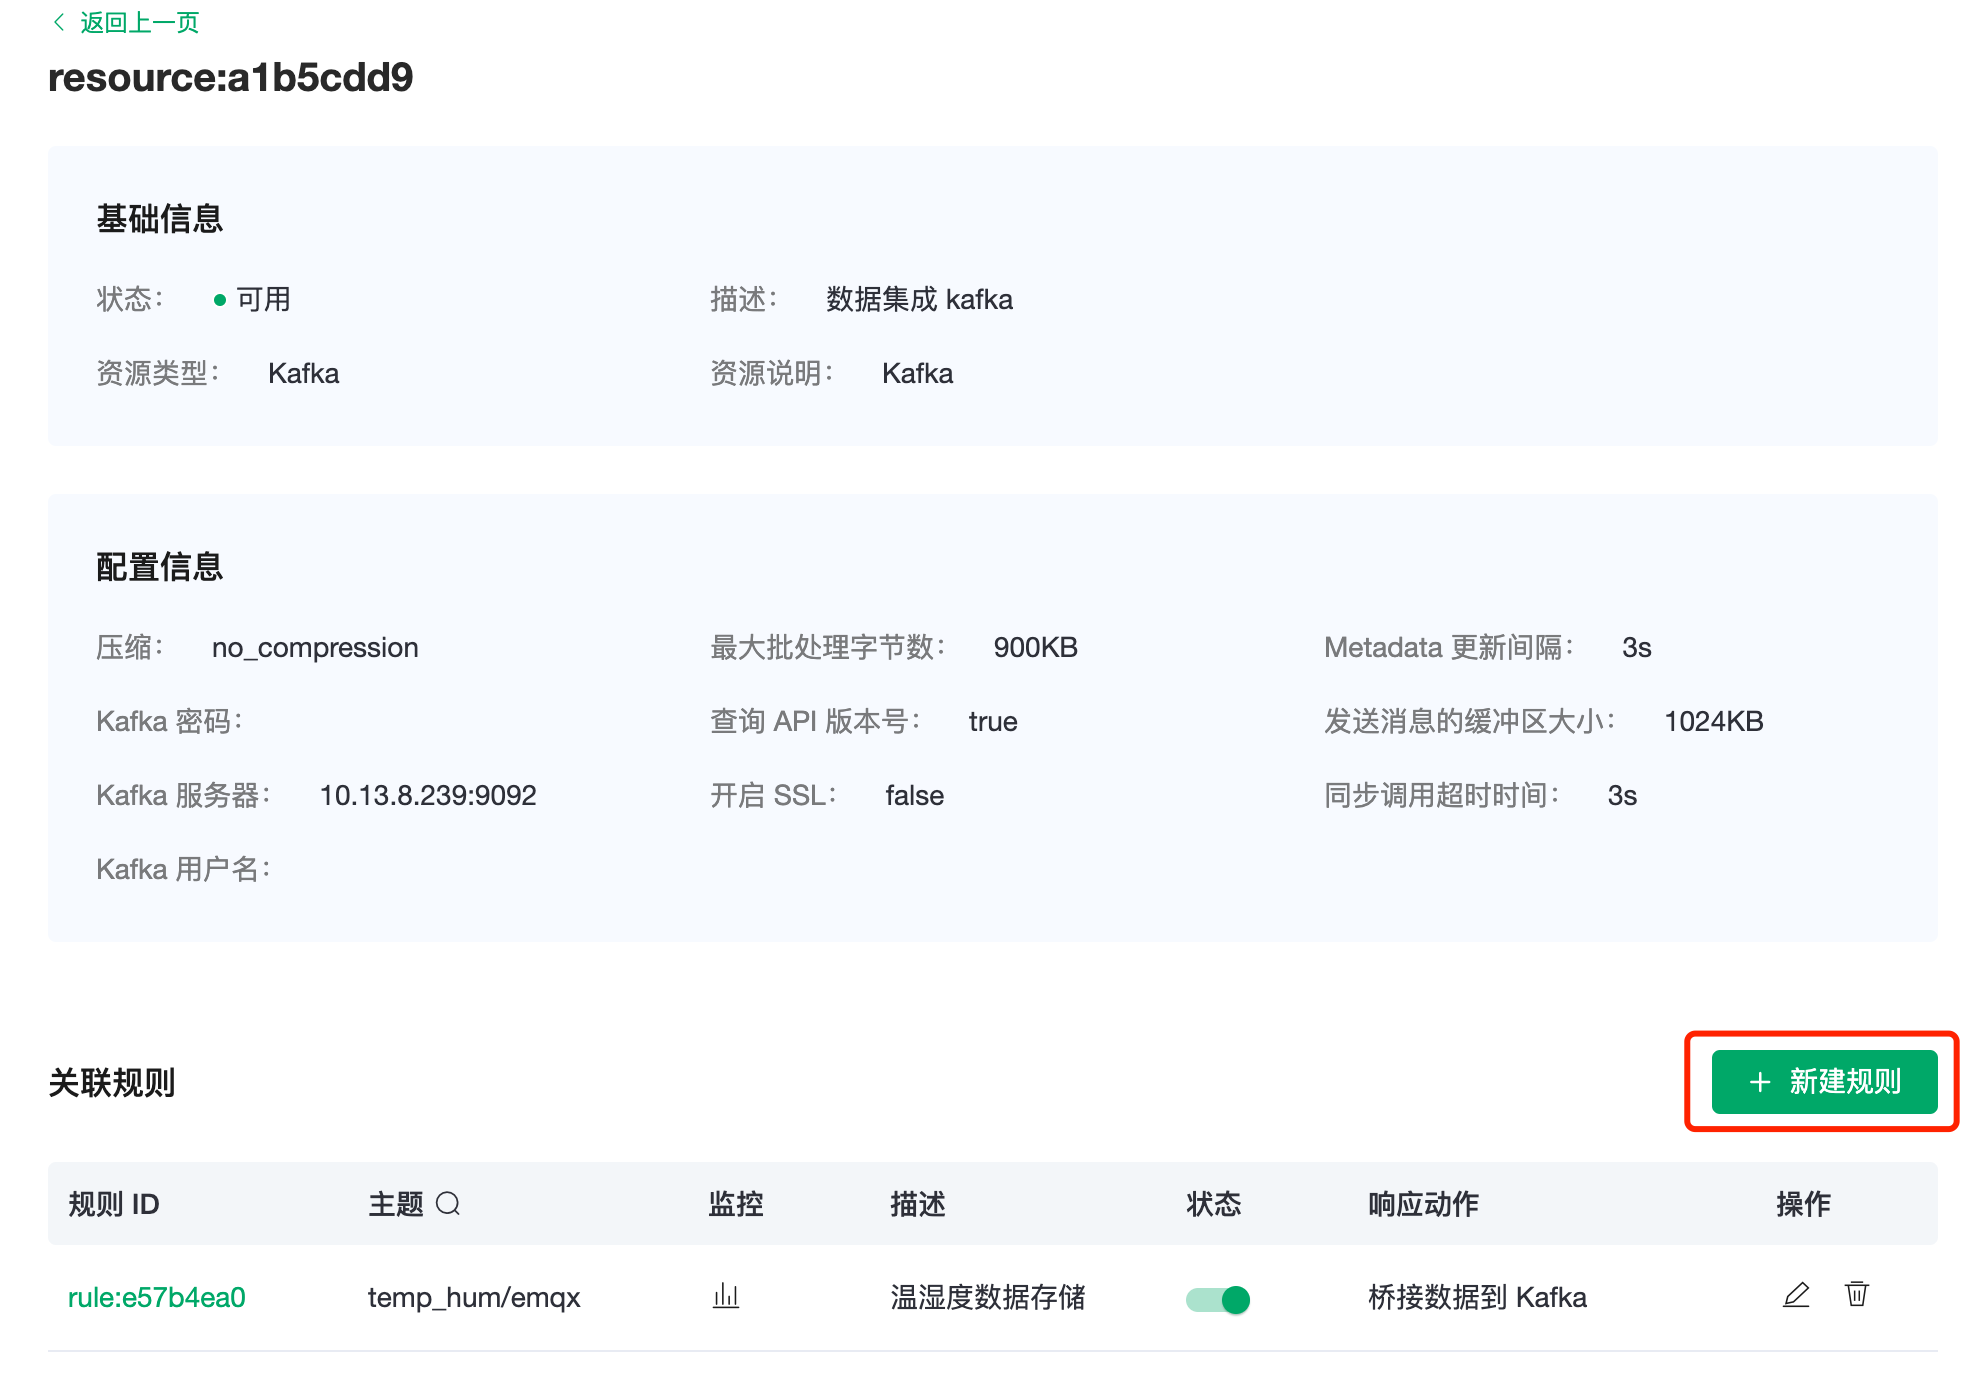
Task: Click the back chevron arrow icon
Action: [x=59, y=22]
